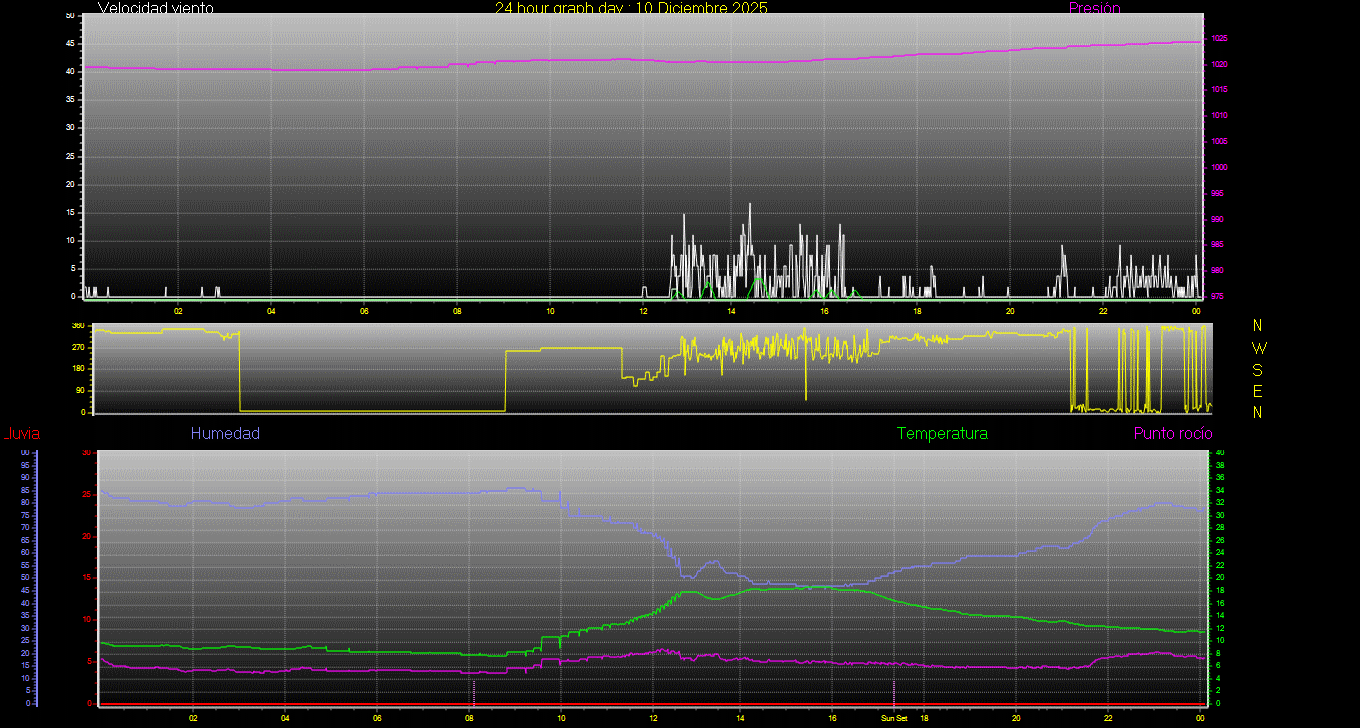
Task: Select the magenta 'Punto rocío' label
Action: [1172, 434]
